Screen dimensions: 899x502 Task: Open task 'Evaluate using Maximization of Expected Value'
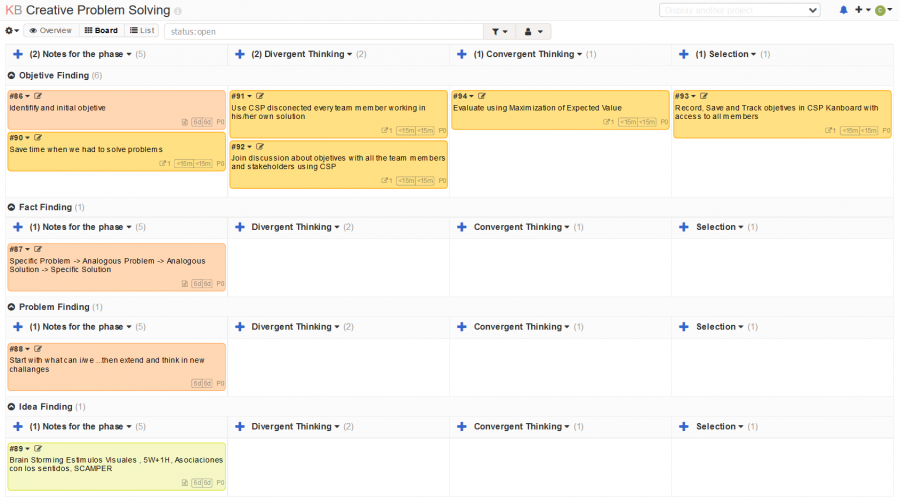[x=537, y=107]
